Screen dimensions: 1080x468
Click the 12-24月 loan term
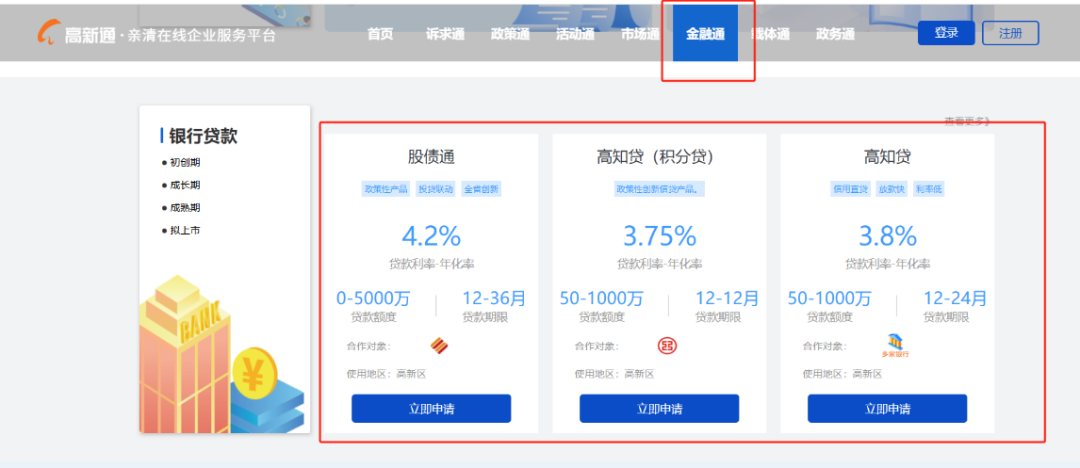click(x=955, y=298)
